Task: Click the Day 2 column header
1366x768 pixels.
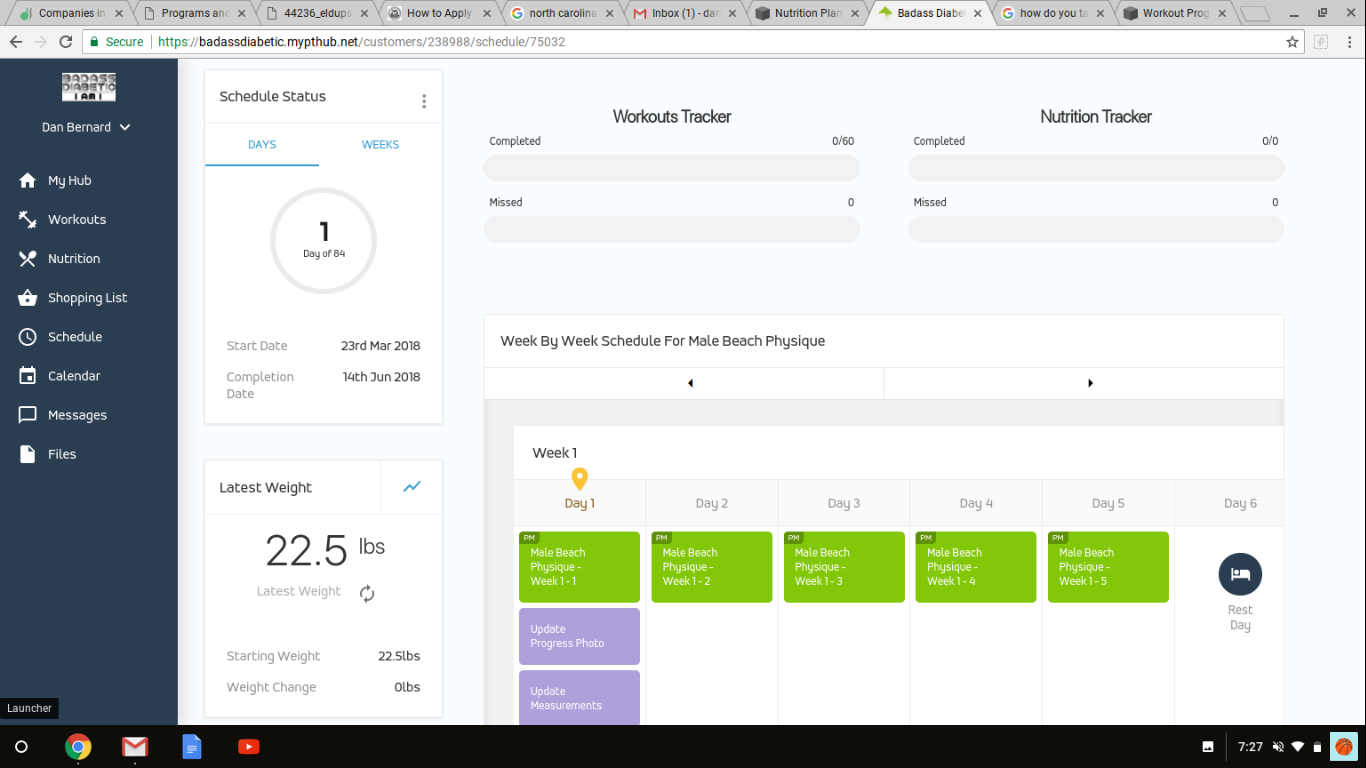Action: [712, 503]
